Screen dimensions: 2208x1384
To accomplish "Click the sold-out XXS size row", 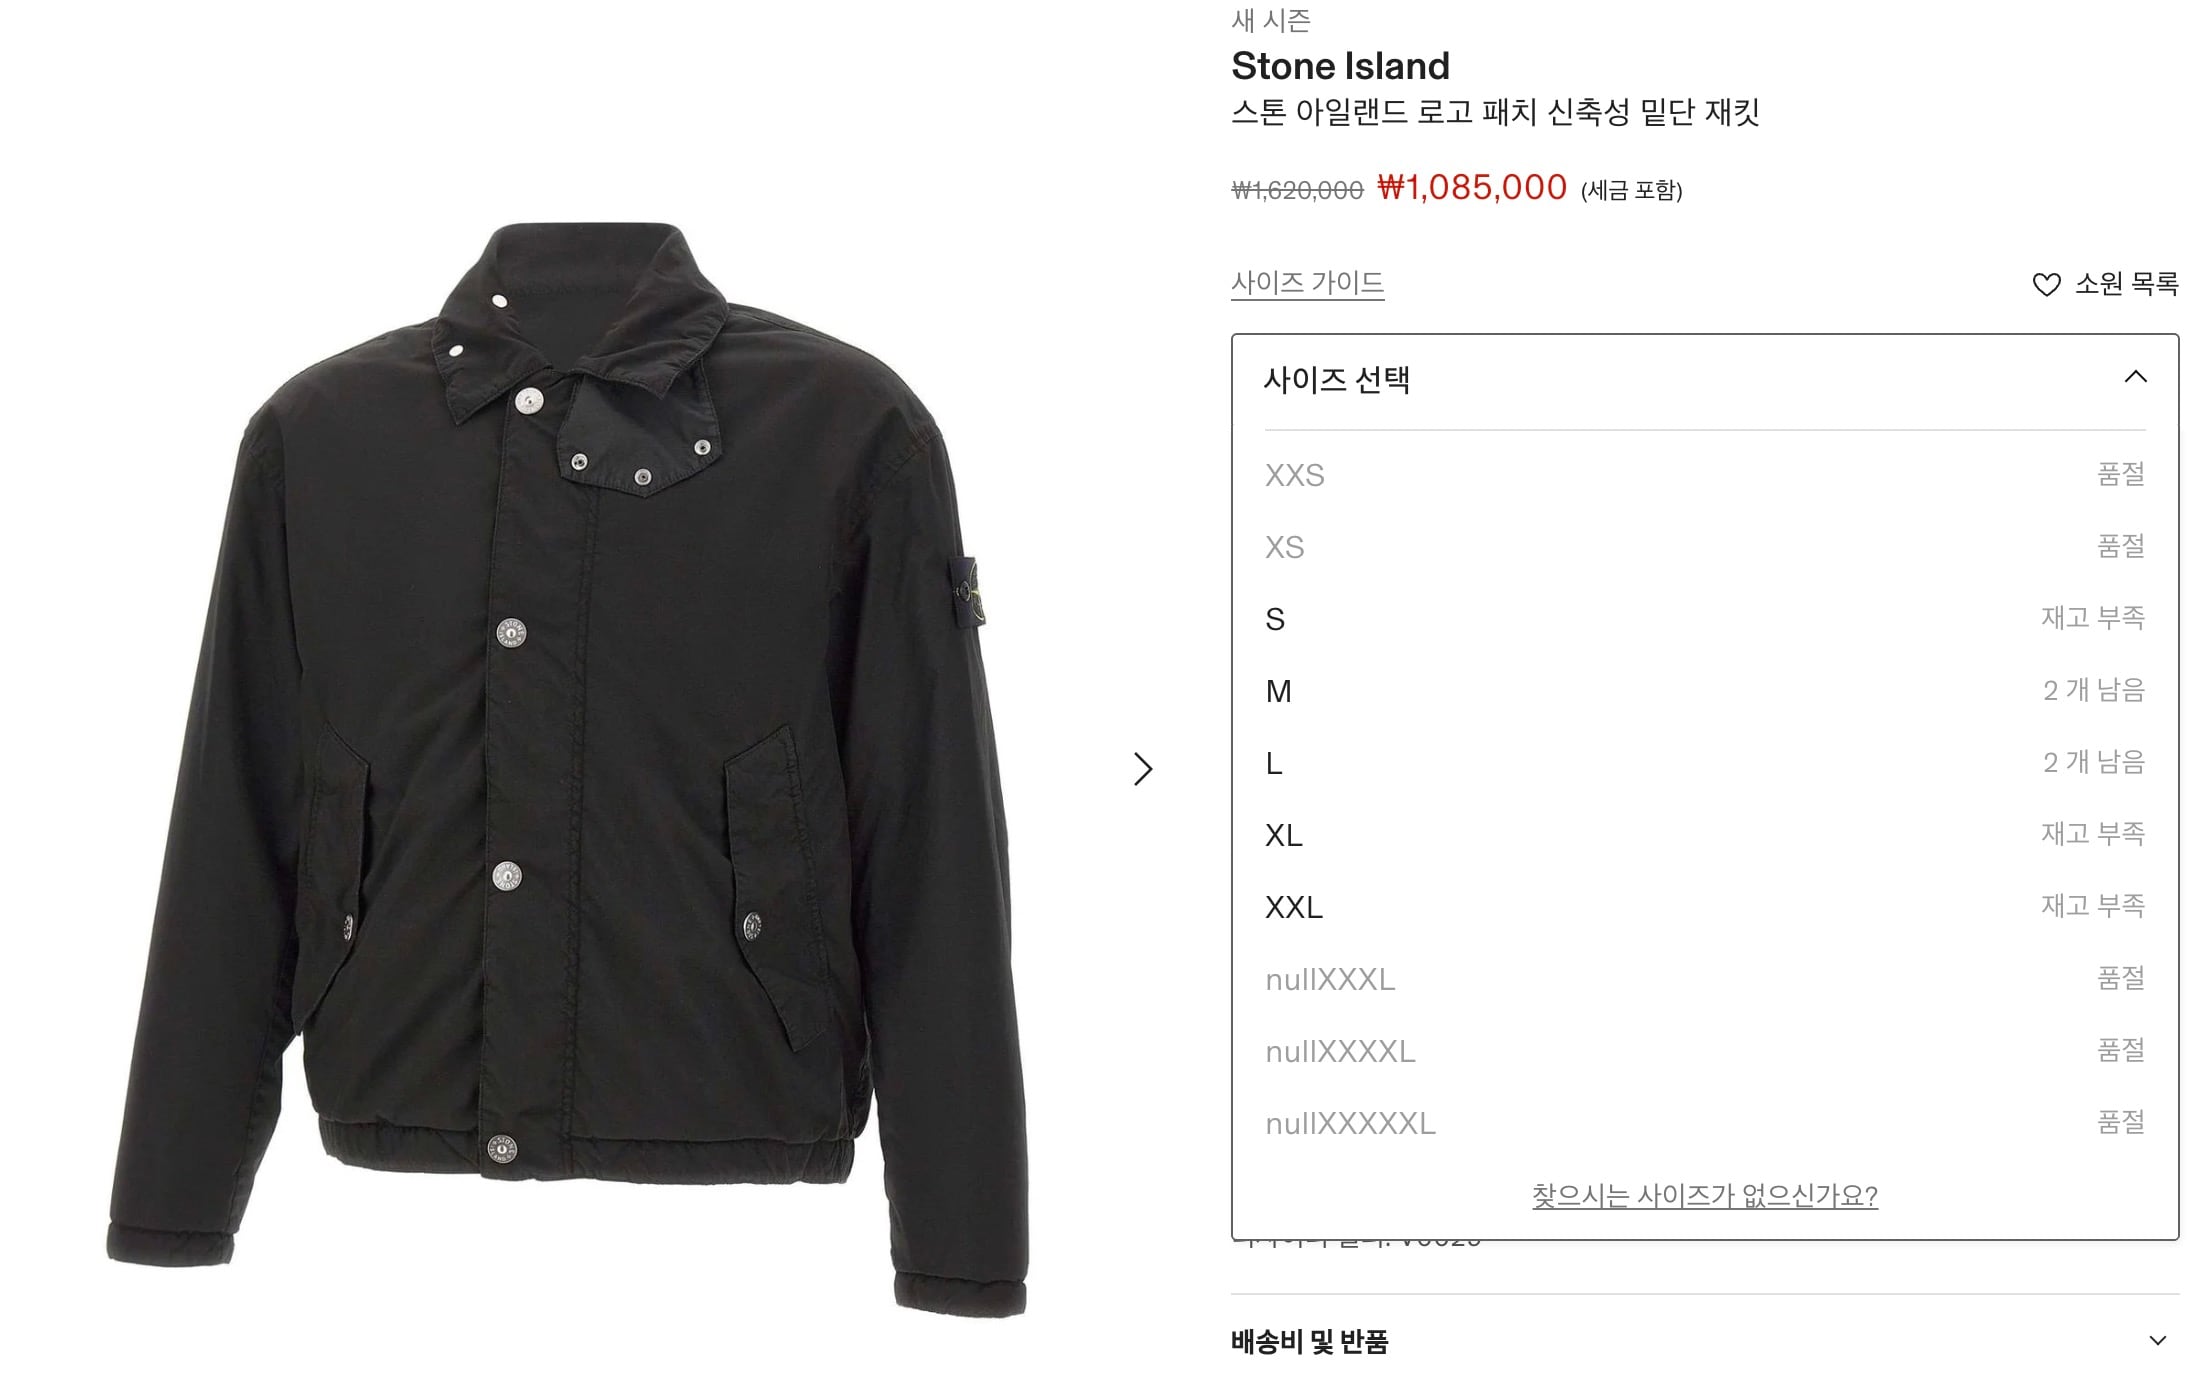I will pos(1705,475).
